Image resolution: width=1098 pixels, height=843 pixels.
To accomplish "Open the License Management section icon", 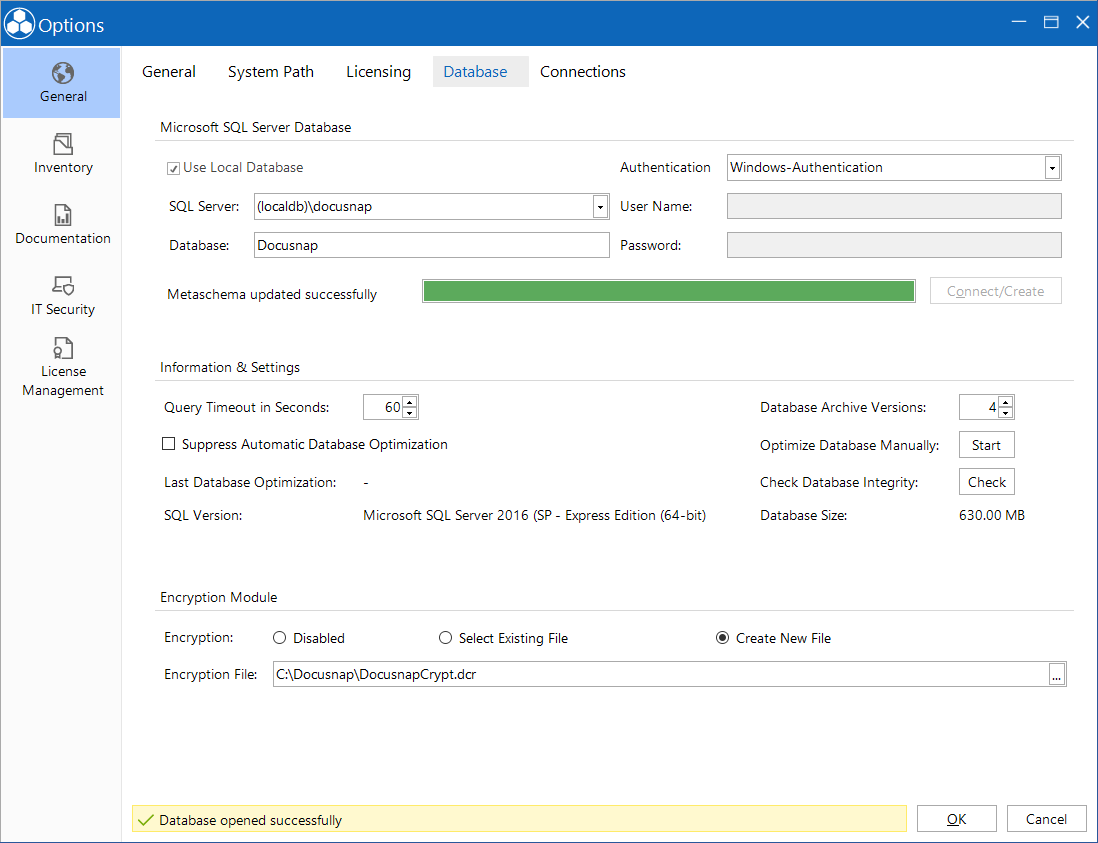I will (62, 348).
